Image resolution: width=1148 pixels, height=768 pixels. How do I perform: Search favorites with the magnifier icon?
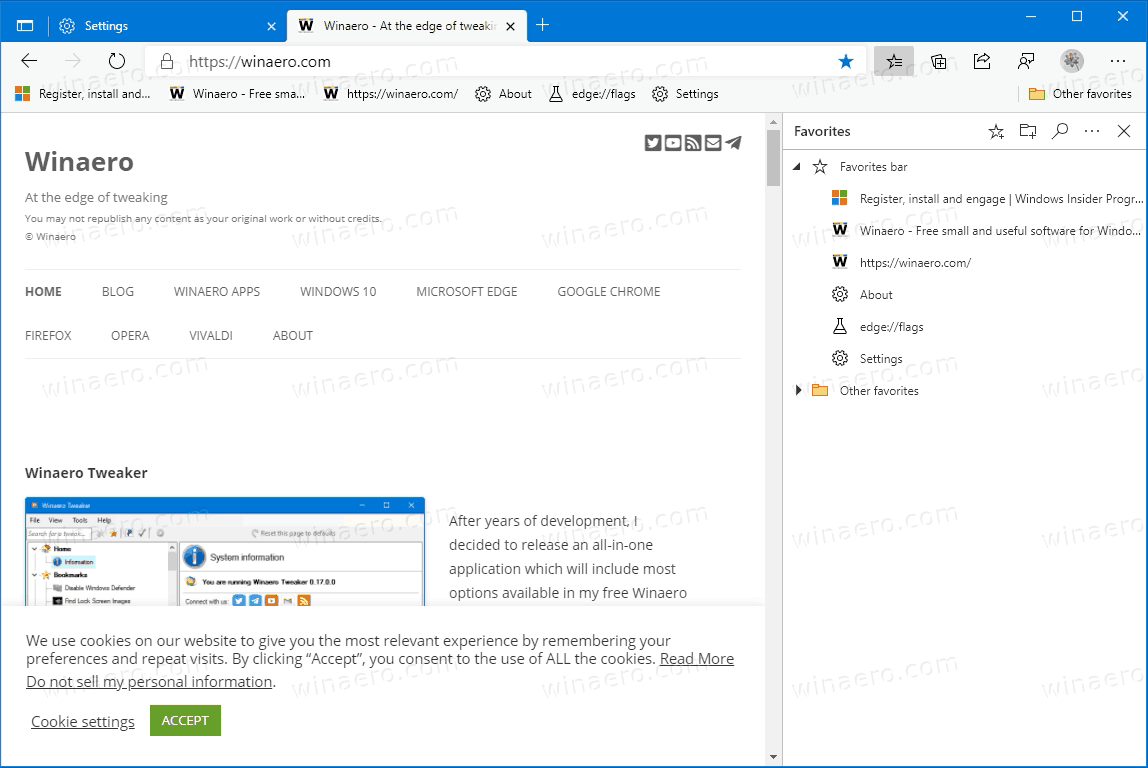point(1060,131)
